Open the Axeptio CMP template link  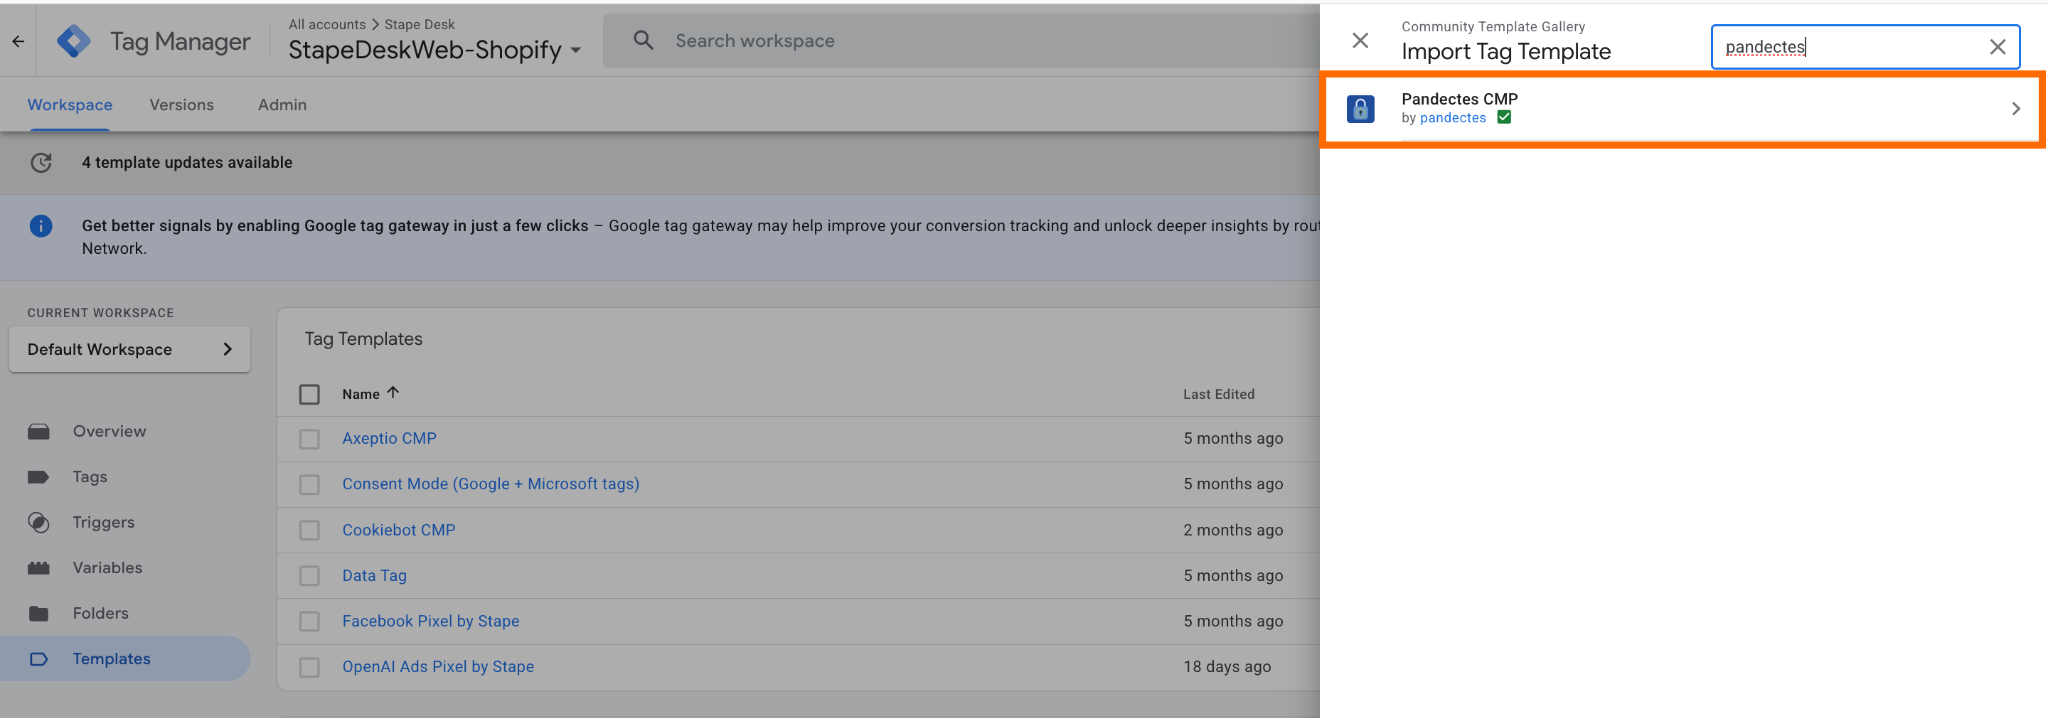click(389, 438)
